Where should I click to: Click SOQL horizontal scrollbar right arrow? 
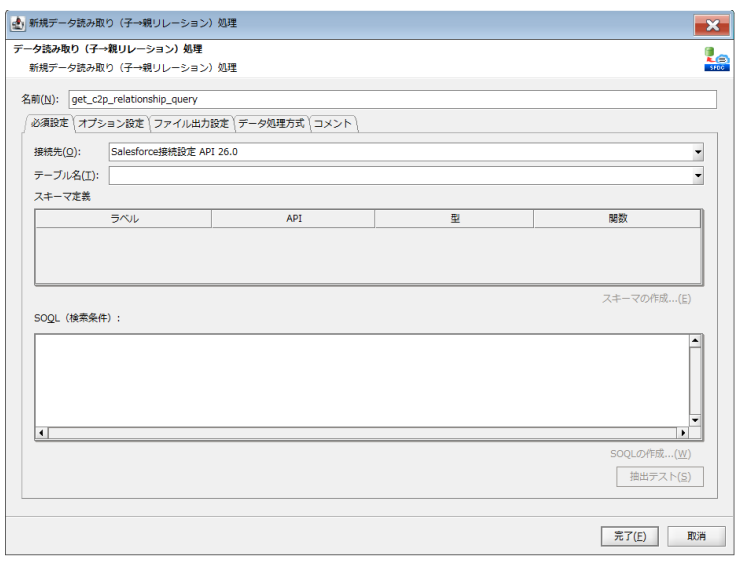[x=683, y=433]
